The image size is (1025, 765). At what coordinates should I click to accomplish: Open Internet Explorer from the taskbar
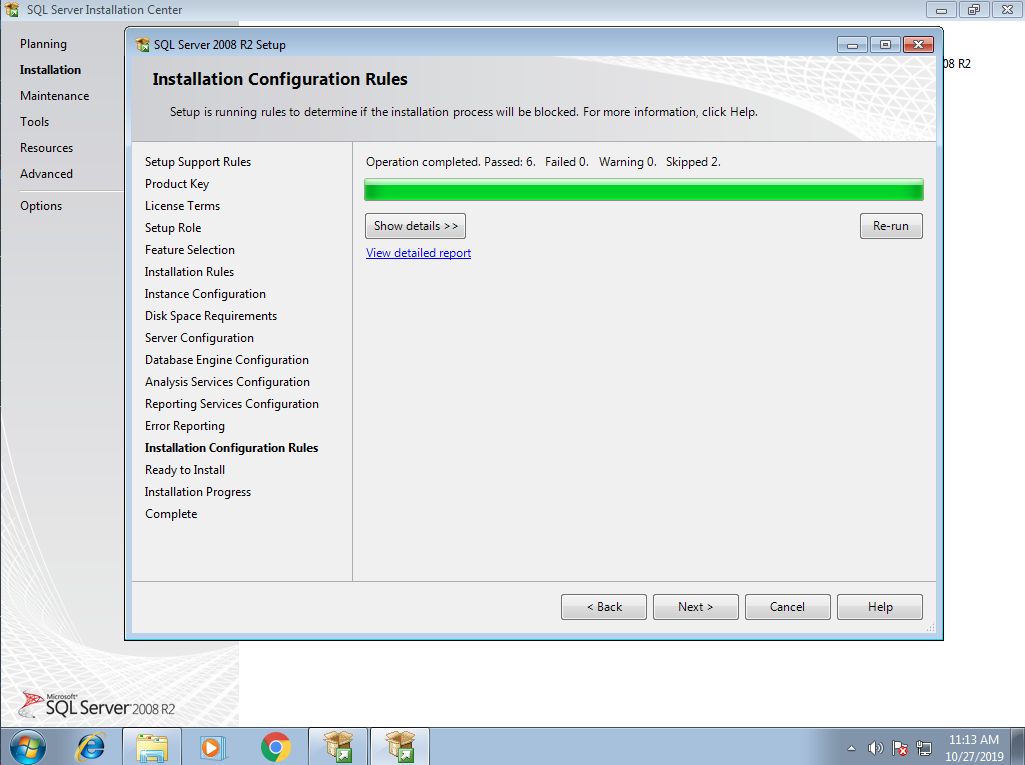coord(91,746)
